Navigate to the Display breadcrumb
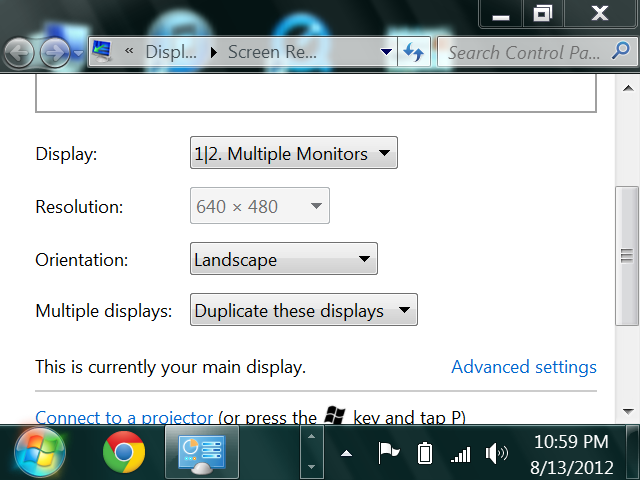The image size is (640, 480). tap(171, 52)
